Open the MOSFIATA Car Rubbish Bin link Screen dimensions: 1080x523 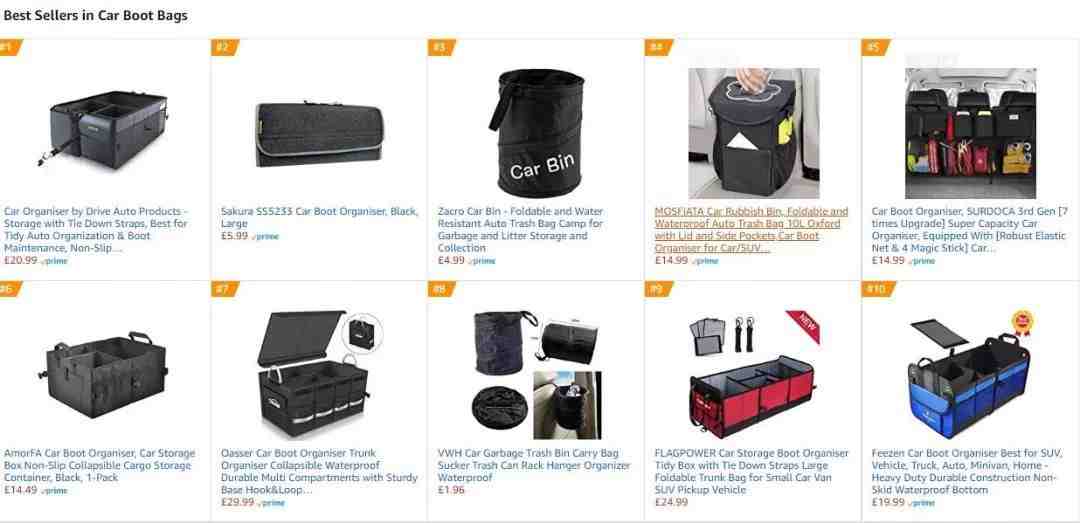pyautogui.click(x=751, y=229)
